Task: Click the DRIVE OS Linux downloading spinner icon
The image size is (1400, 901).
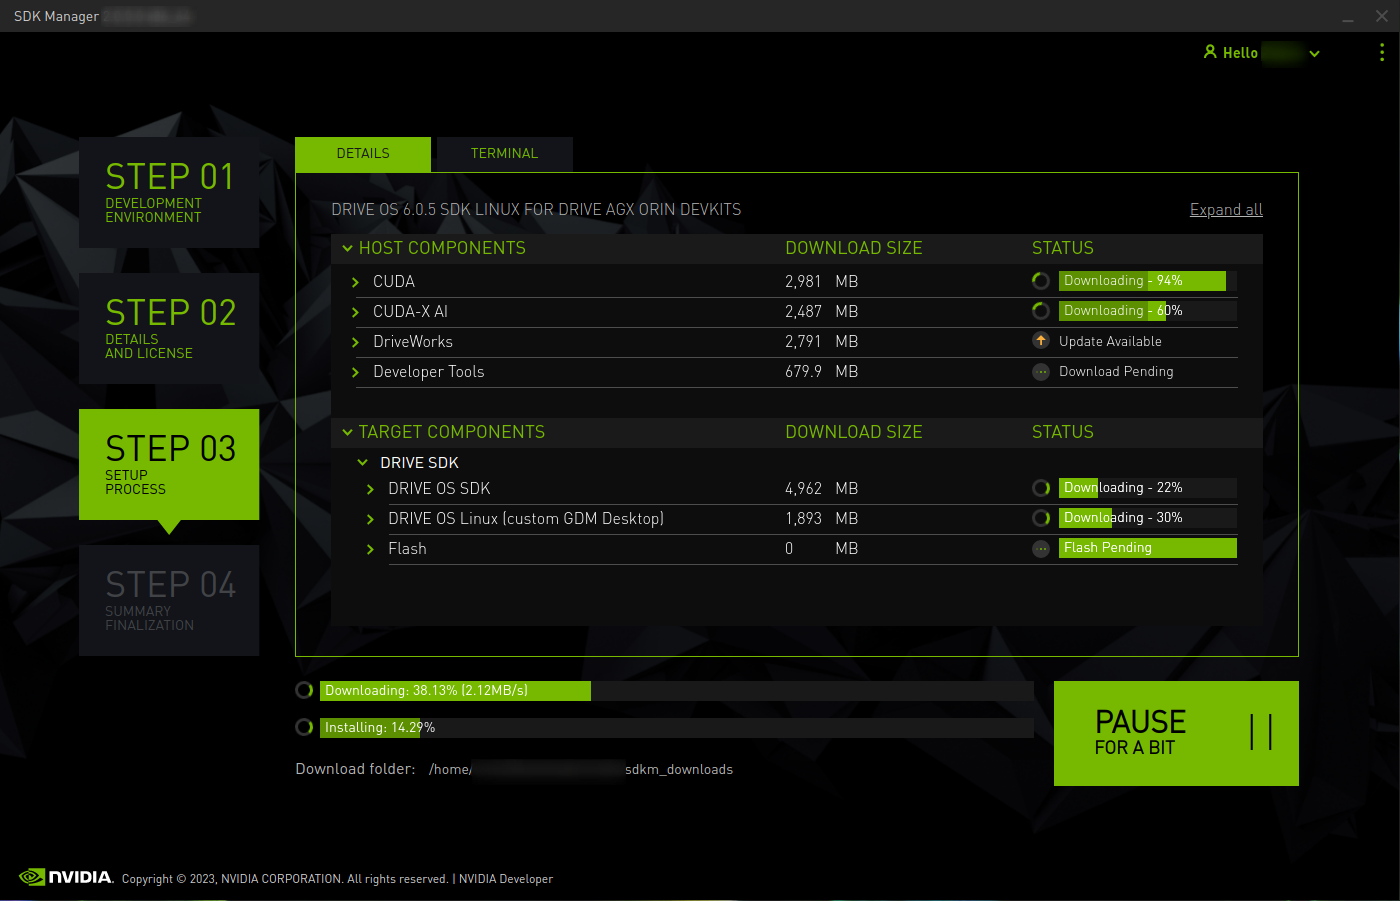Action: pos(1041,518)
